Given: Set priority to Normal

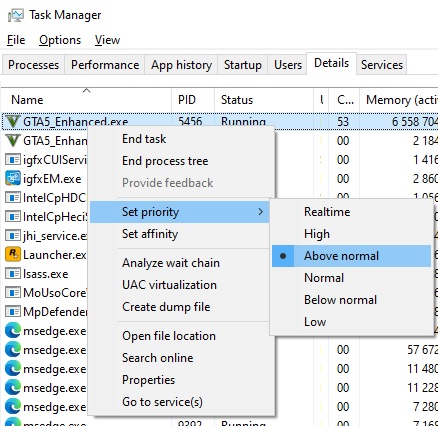Looking at the screenshot, I should click(x=351, y=278).
